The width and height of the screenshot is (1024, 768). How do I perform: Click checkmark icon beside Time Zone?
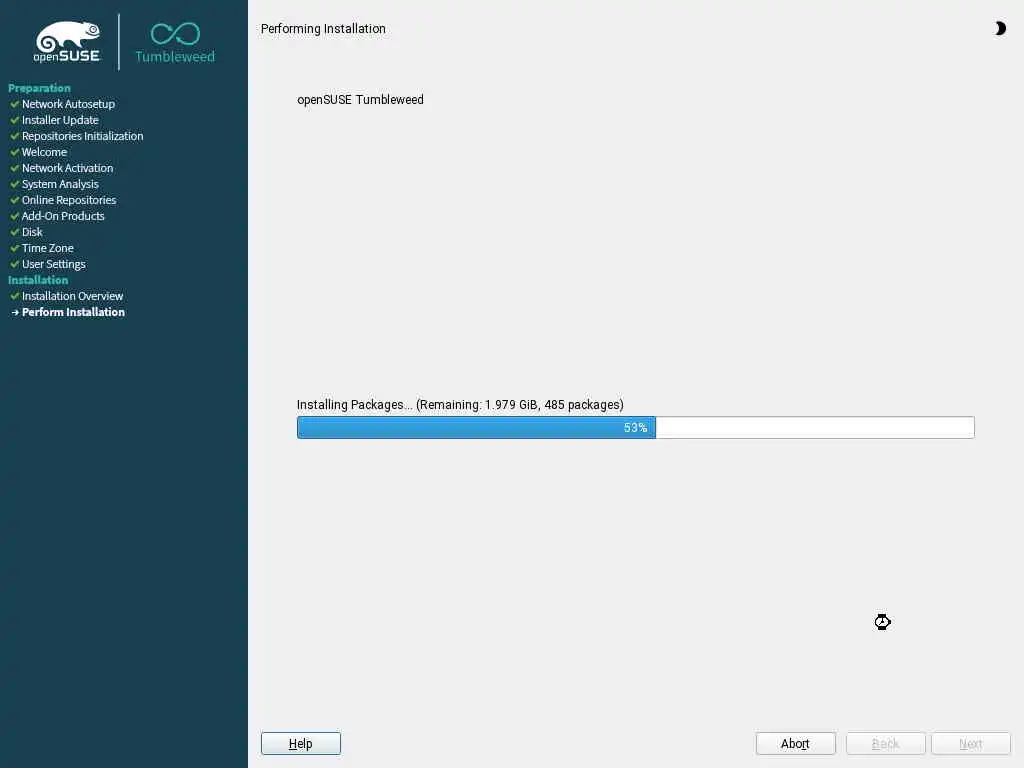[14, 248]
